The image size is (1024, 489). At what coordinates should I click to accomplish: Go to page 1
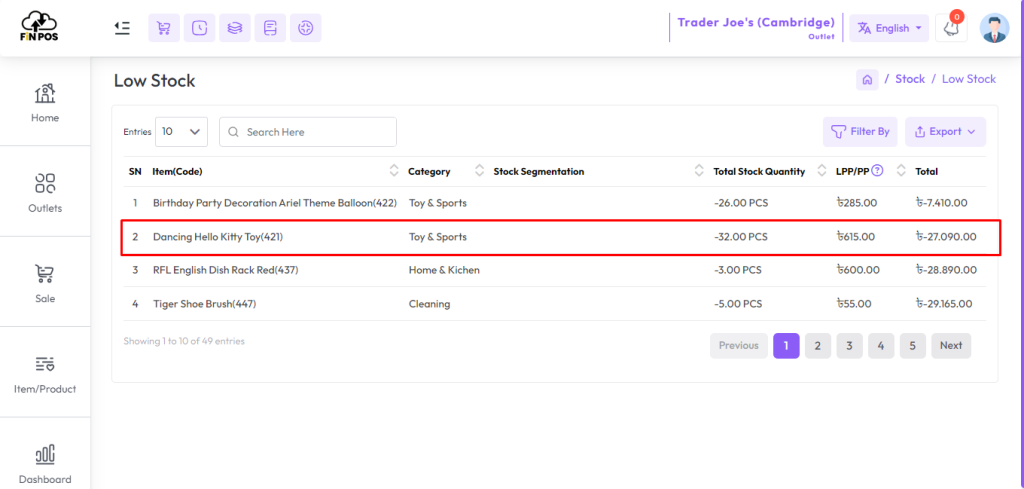pos(786,345)
